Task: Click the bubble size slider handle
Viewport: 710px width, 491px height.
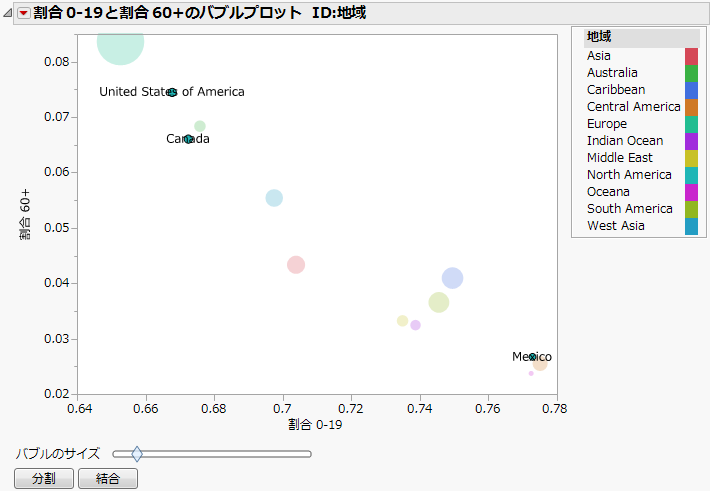Action: tap(137, 454)
